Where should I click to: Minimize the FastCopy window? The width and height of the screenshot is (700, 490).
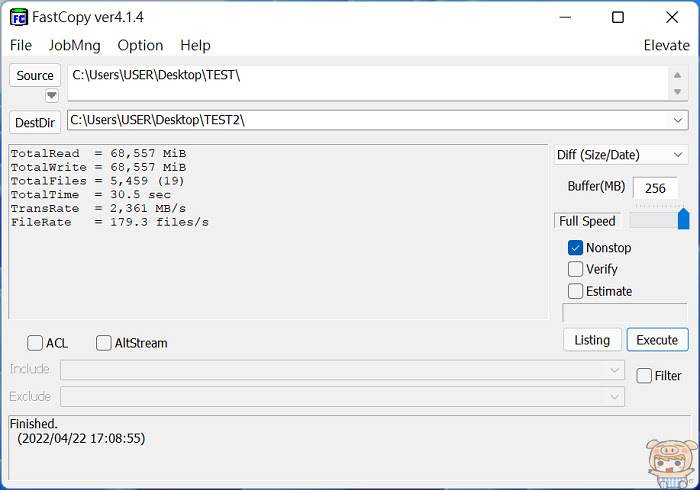(565, 17)
